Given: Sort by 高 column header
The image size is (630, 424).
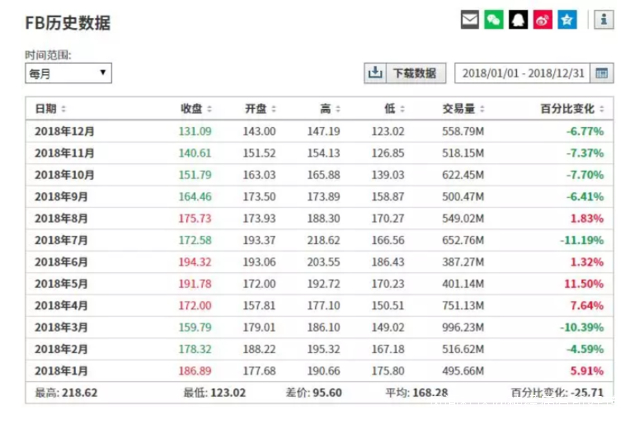Looking at the screenshot, I should (329, 109).
